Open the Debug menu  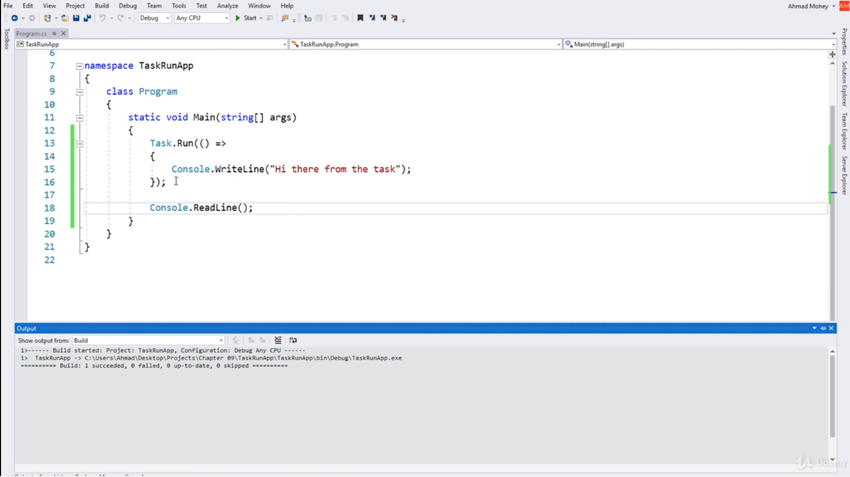pyautogui.click(x=128, y=5)
